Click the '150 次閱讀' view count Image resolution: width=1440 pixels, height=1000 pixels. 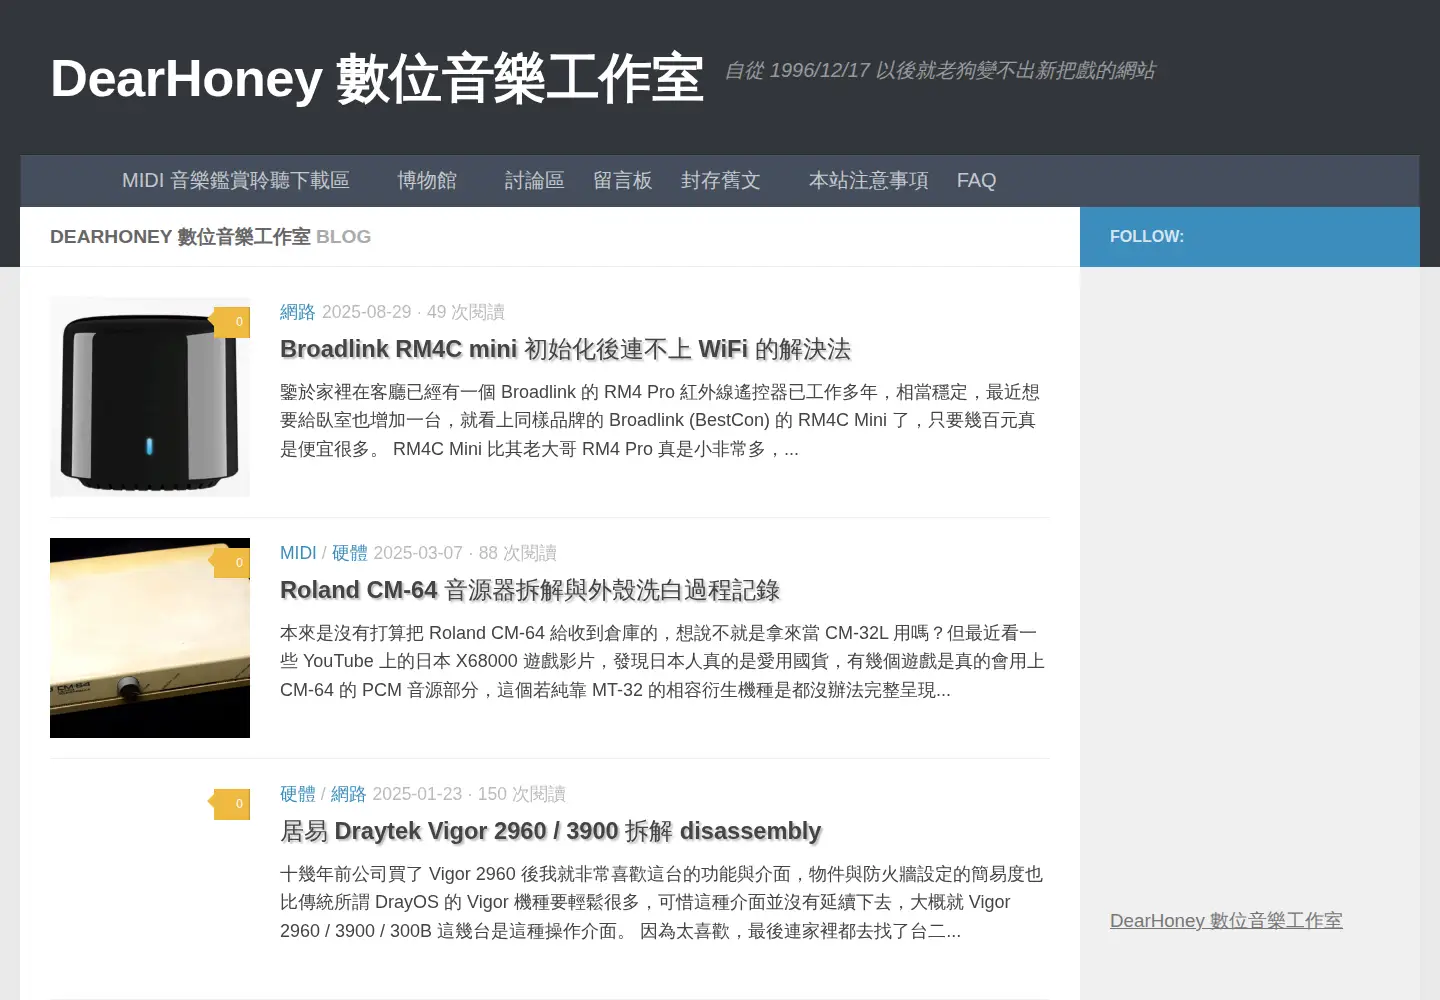[x=522, y=794]
